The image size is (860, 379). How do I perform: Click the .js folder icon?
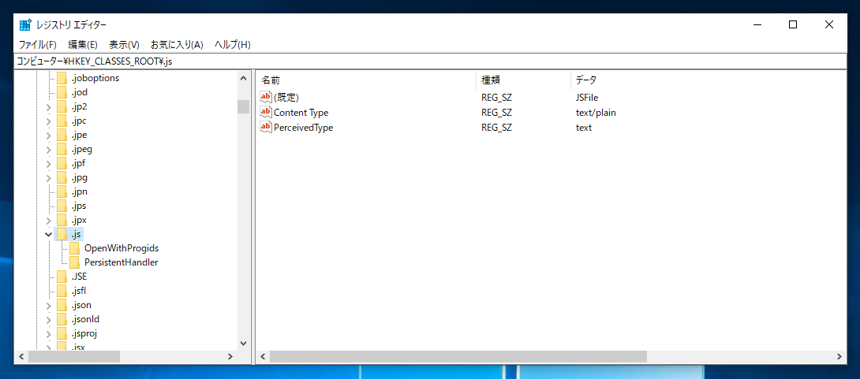[61, 234]
